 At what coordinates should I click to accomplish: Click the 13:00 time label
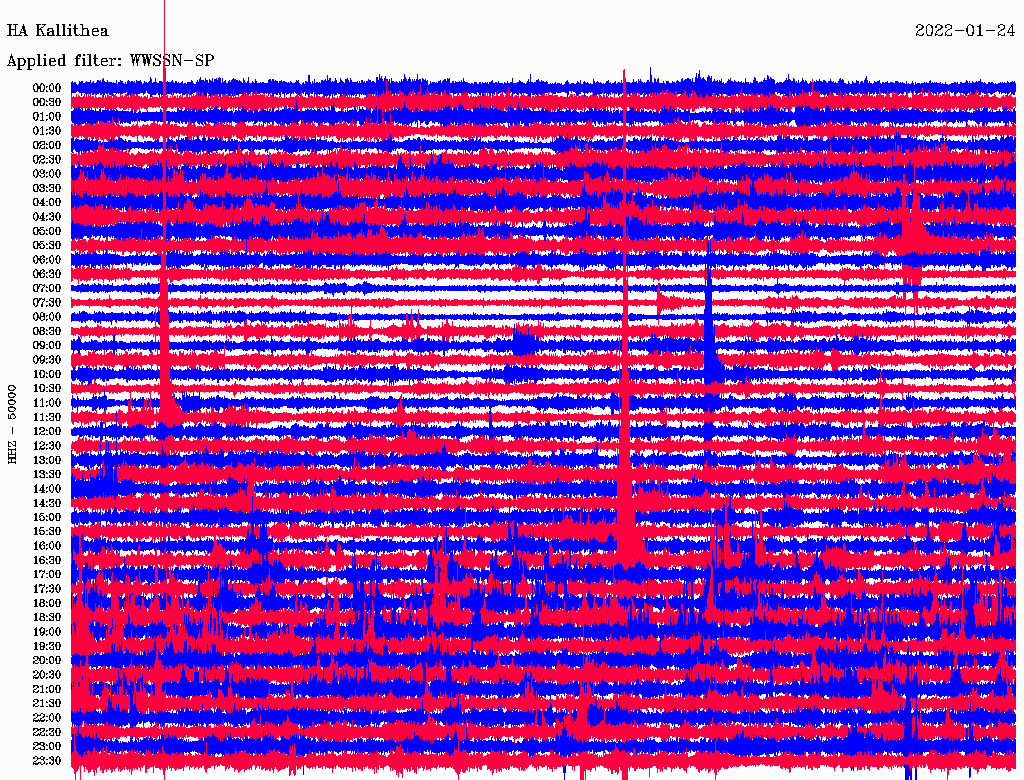point(46,461)
